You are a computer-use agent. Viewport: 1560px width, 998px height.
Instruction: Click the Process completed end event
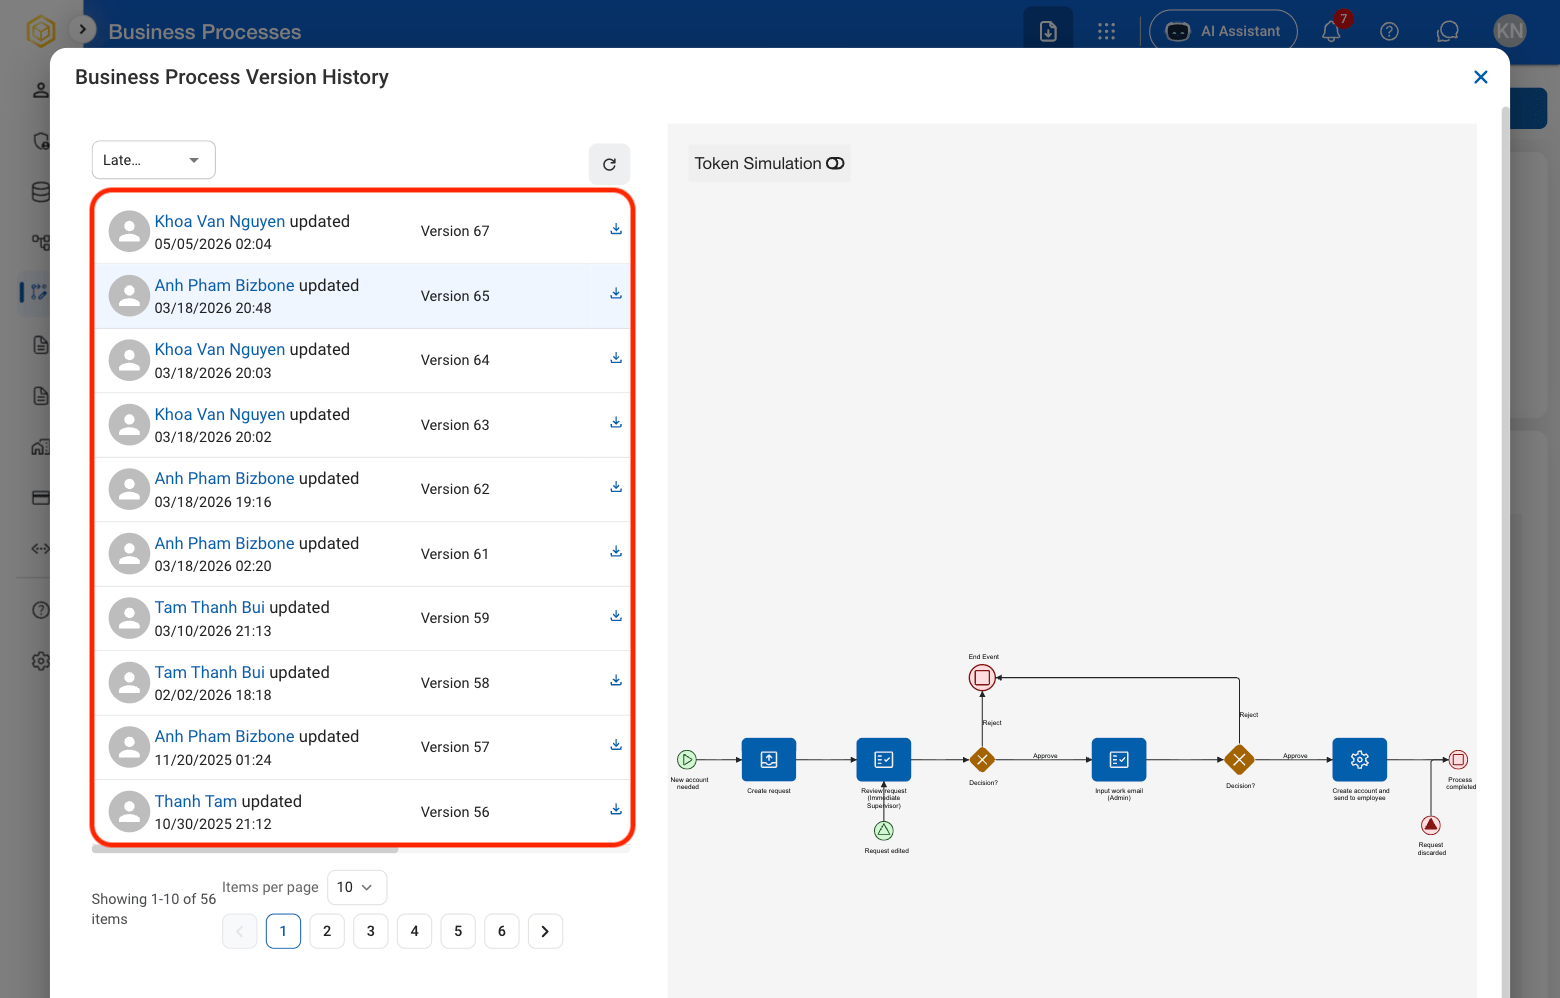coord(1459,760)
